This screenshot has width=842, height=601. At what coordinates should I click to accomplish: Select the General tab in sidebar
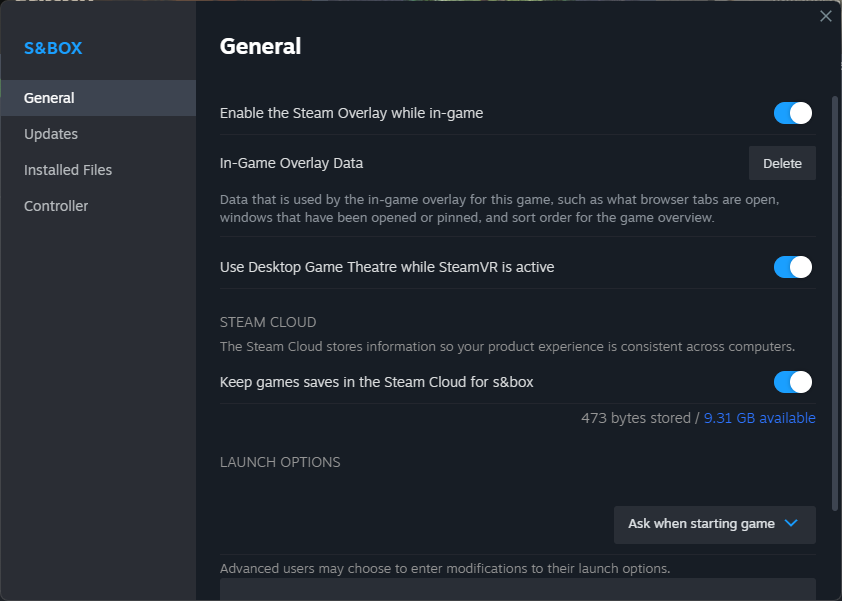[50, 98]
